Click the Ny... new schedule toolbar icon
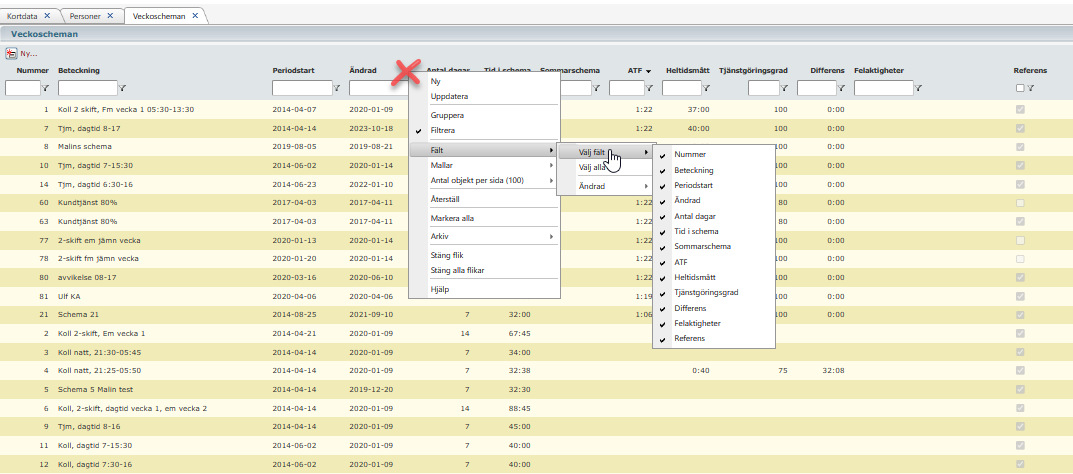Image resolution: width=1073 pixels, height=474 pixels. tap(12, 53)
